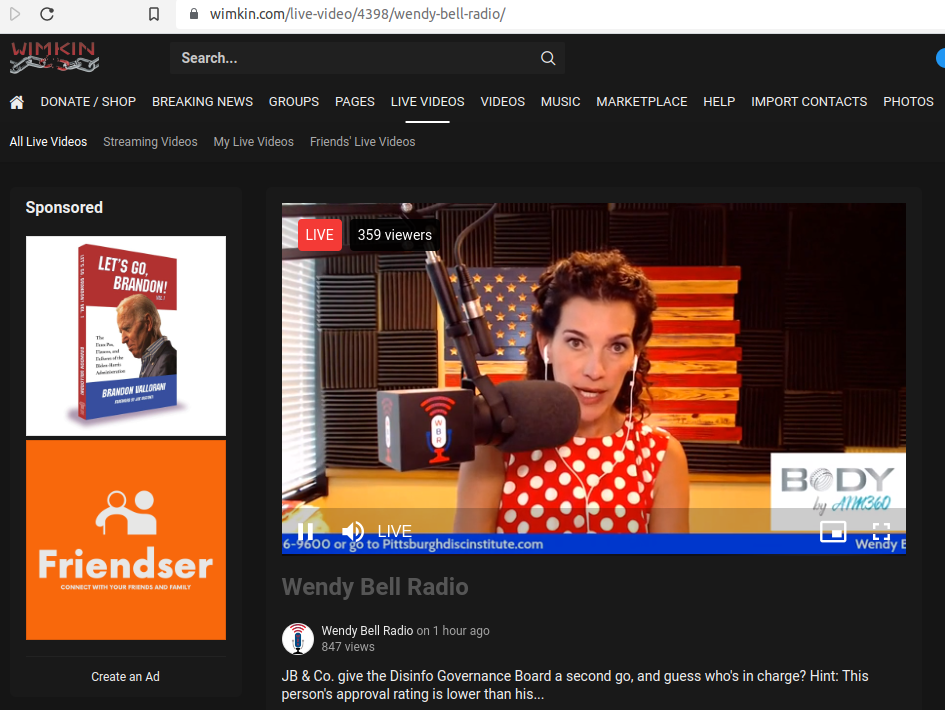Image resolution: width=945 pixels, height=710 pixels.
Task: Click the home icon in navigation
Action: click(17, 102)
